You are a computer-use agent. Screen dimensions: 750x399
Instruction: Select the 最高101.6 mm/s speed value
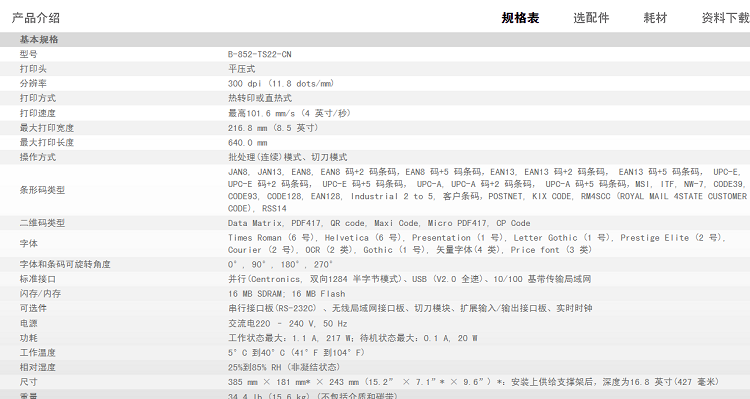click(290, 113)
